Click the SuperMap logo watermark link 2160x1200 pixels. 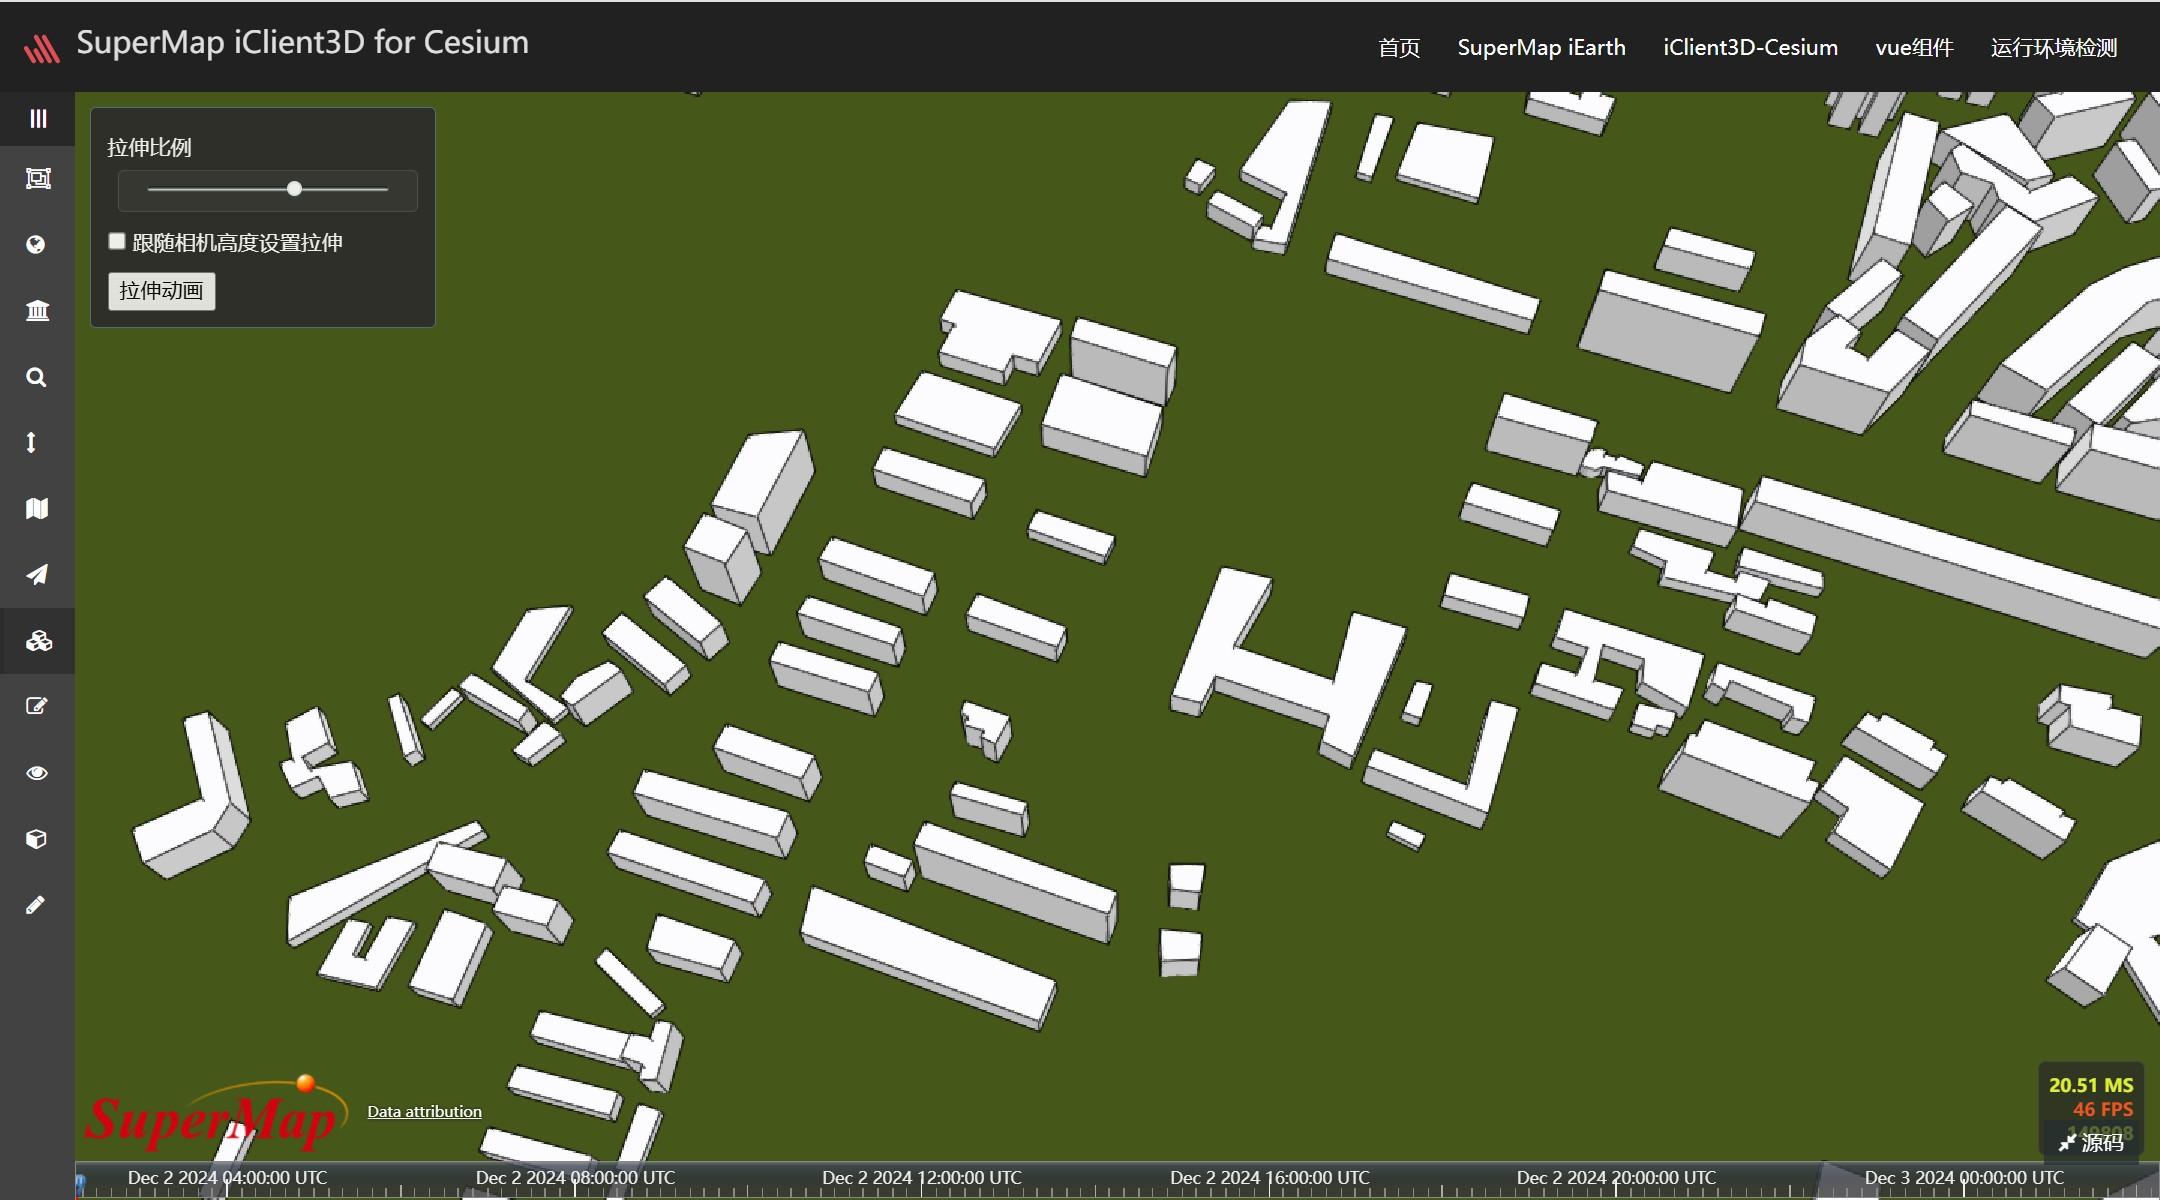point(216,1115)
